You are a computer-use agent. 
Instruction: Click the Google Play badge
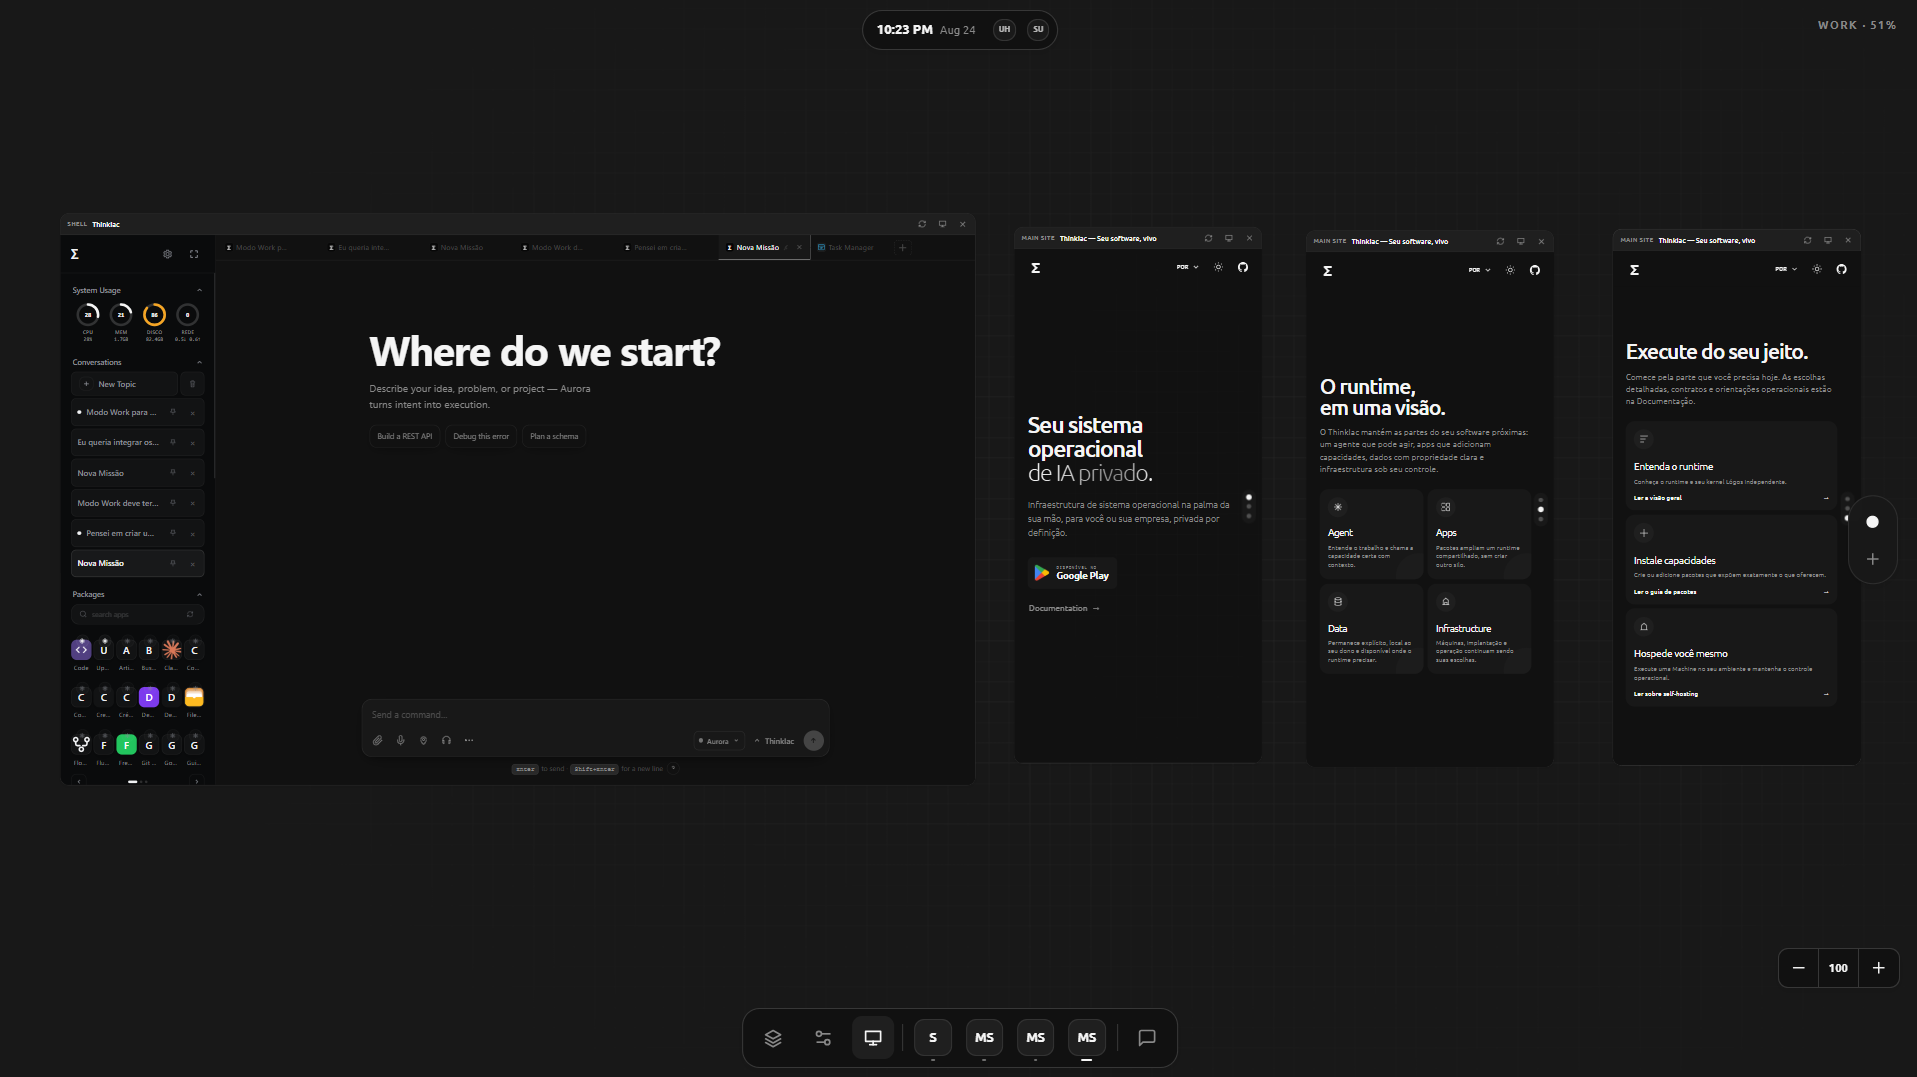[x=1072, y=573]
